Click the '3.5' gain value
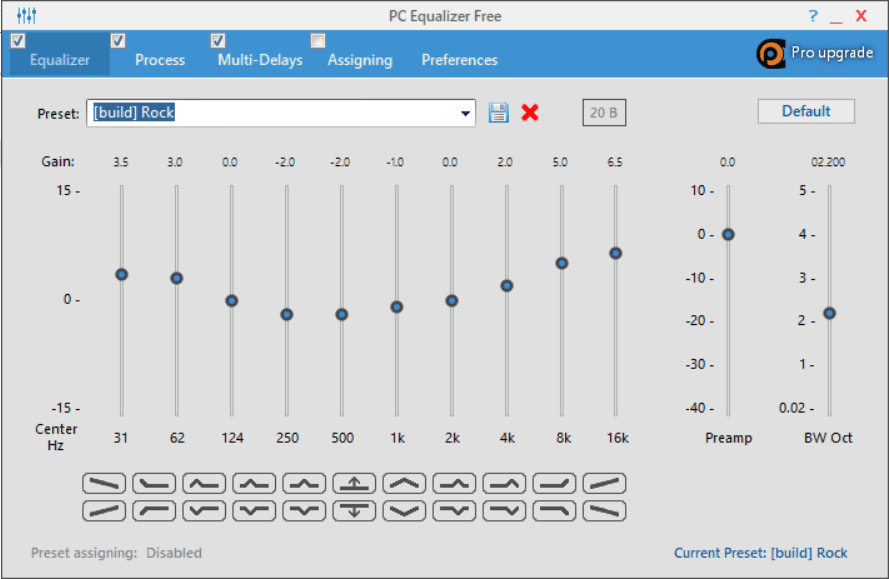889x579 pixels. point(121,162)
